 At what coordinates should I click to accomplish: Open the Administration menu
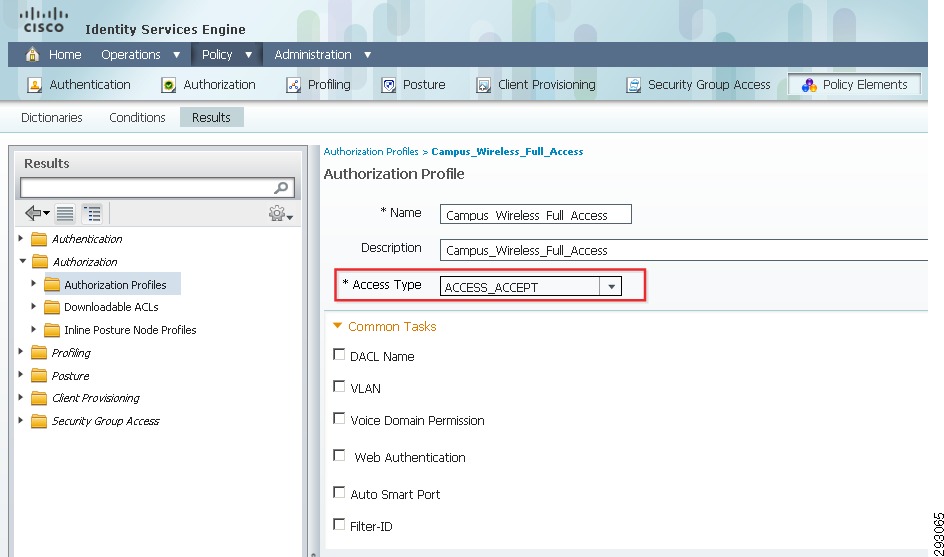[x=322, y=55]
